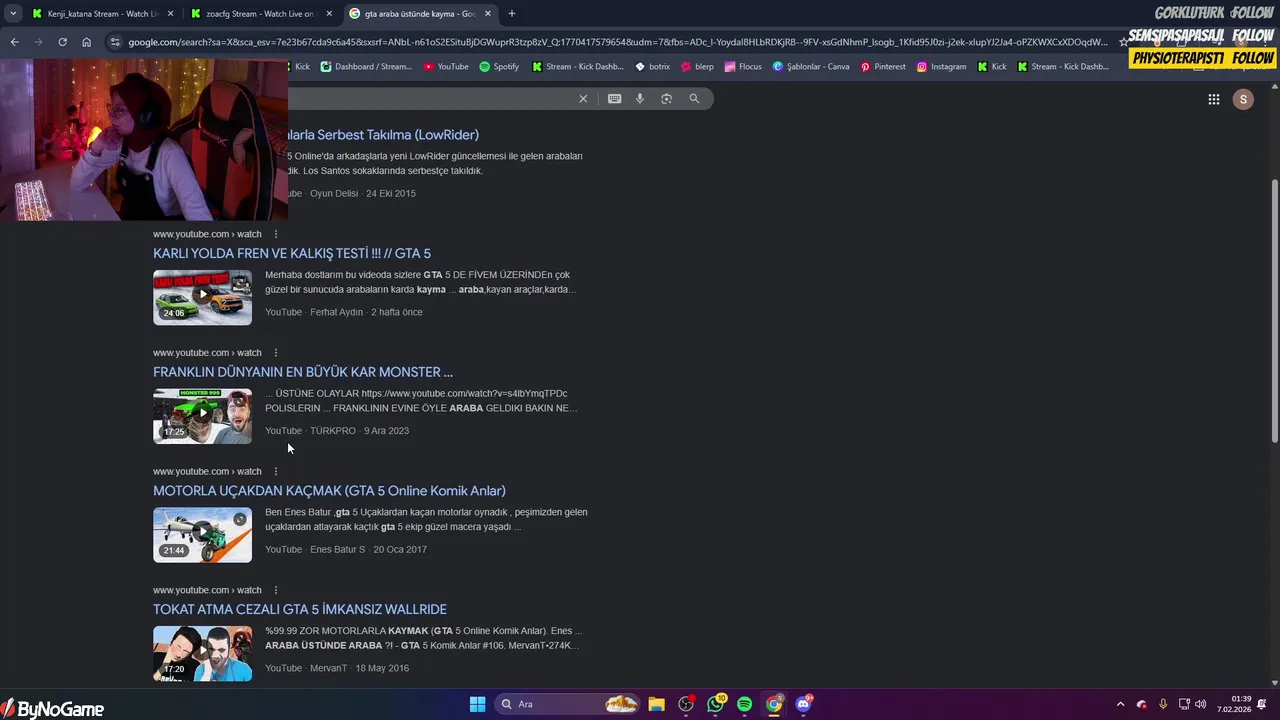Open File Explorer from taskbar
The height and width of the screenshot is (720, 1280).
tap(656, 704)
